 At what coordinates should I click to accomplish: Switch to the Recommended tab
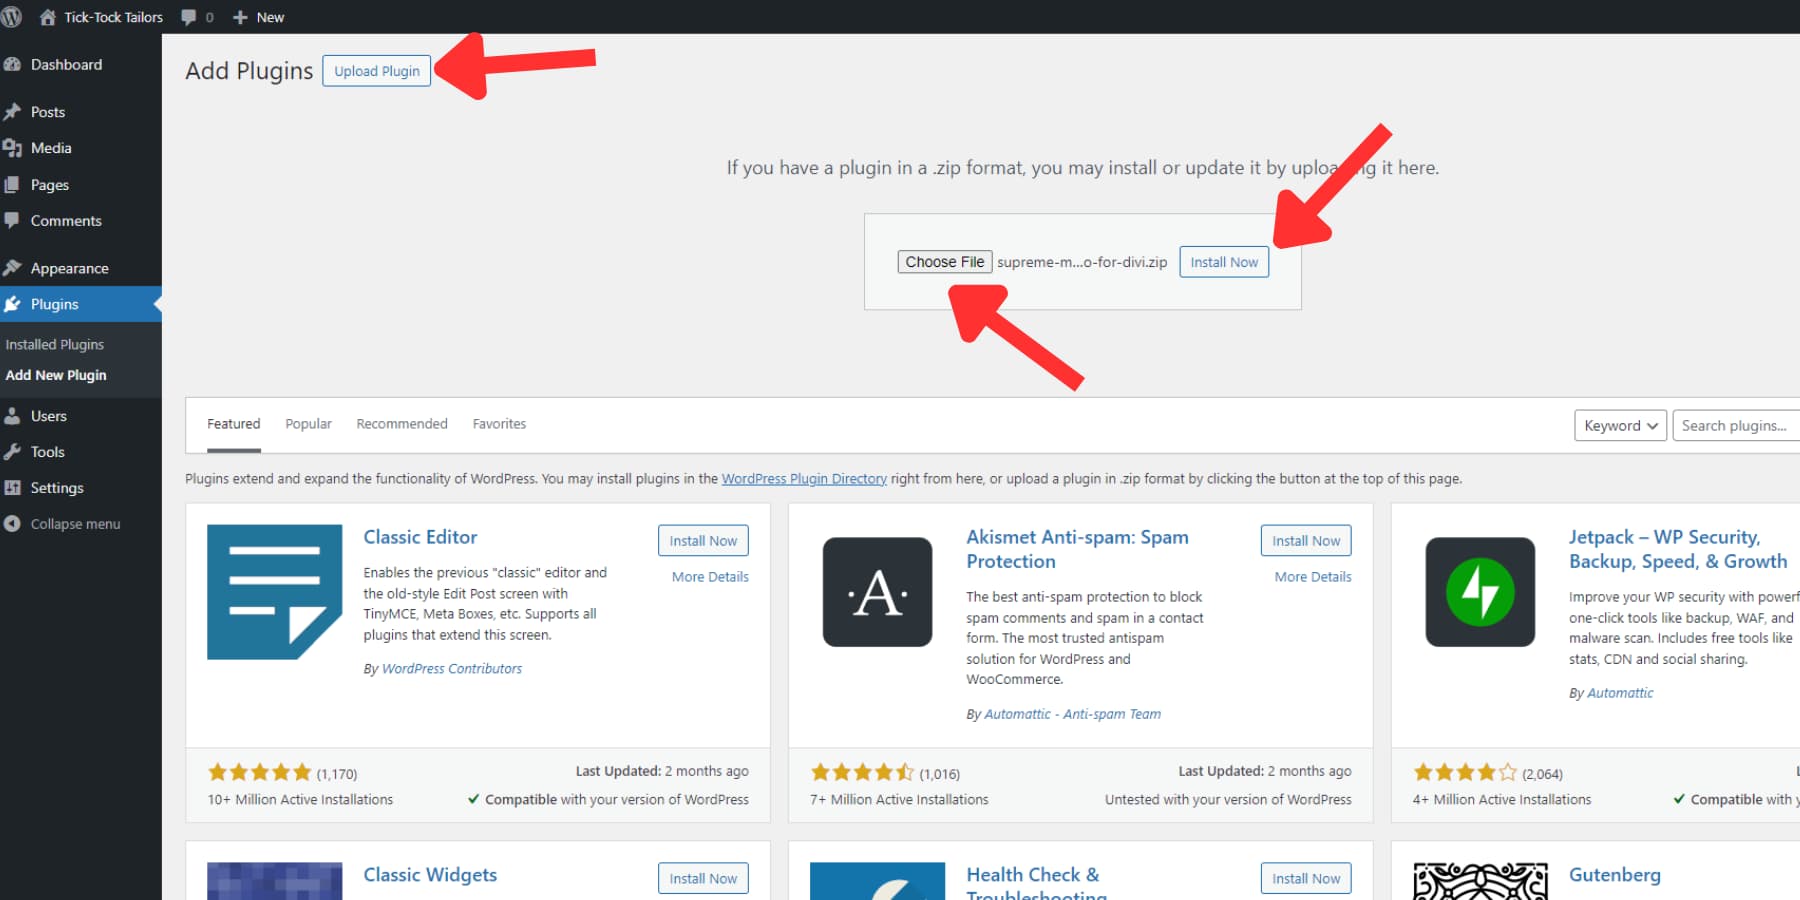pos(402,424)
